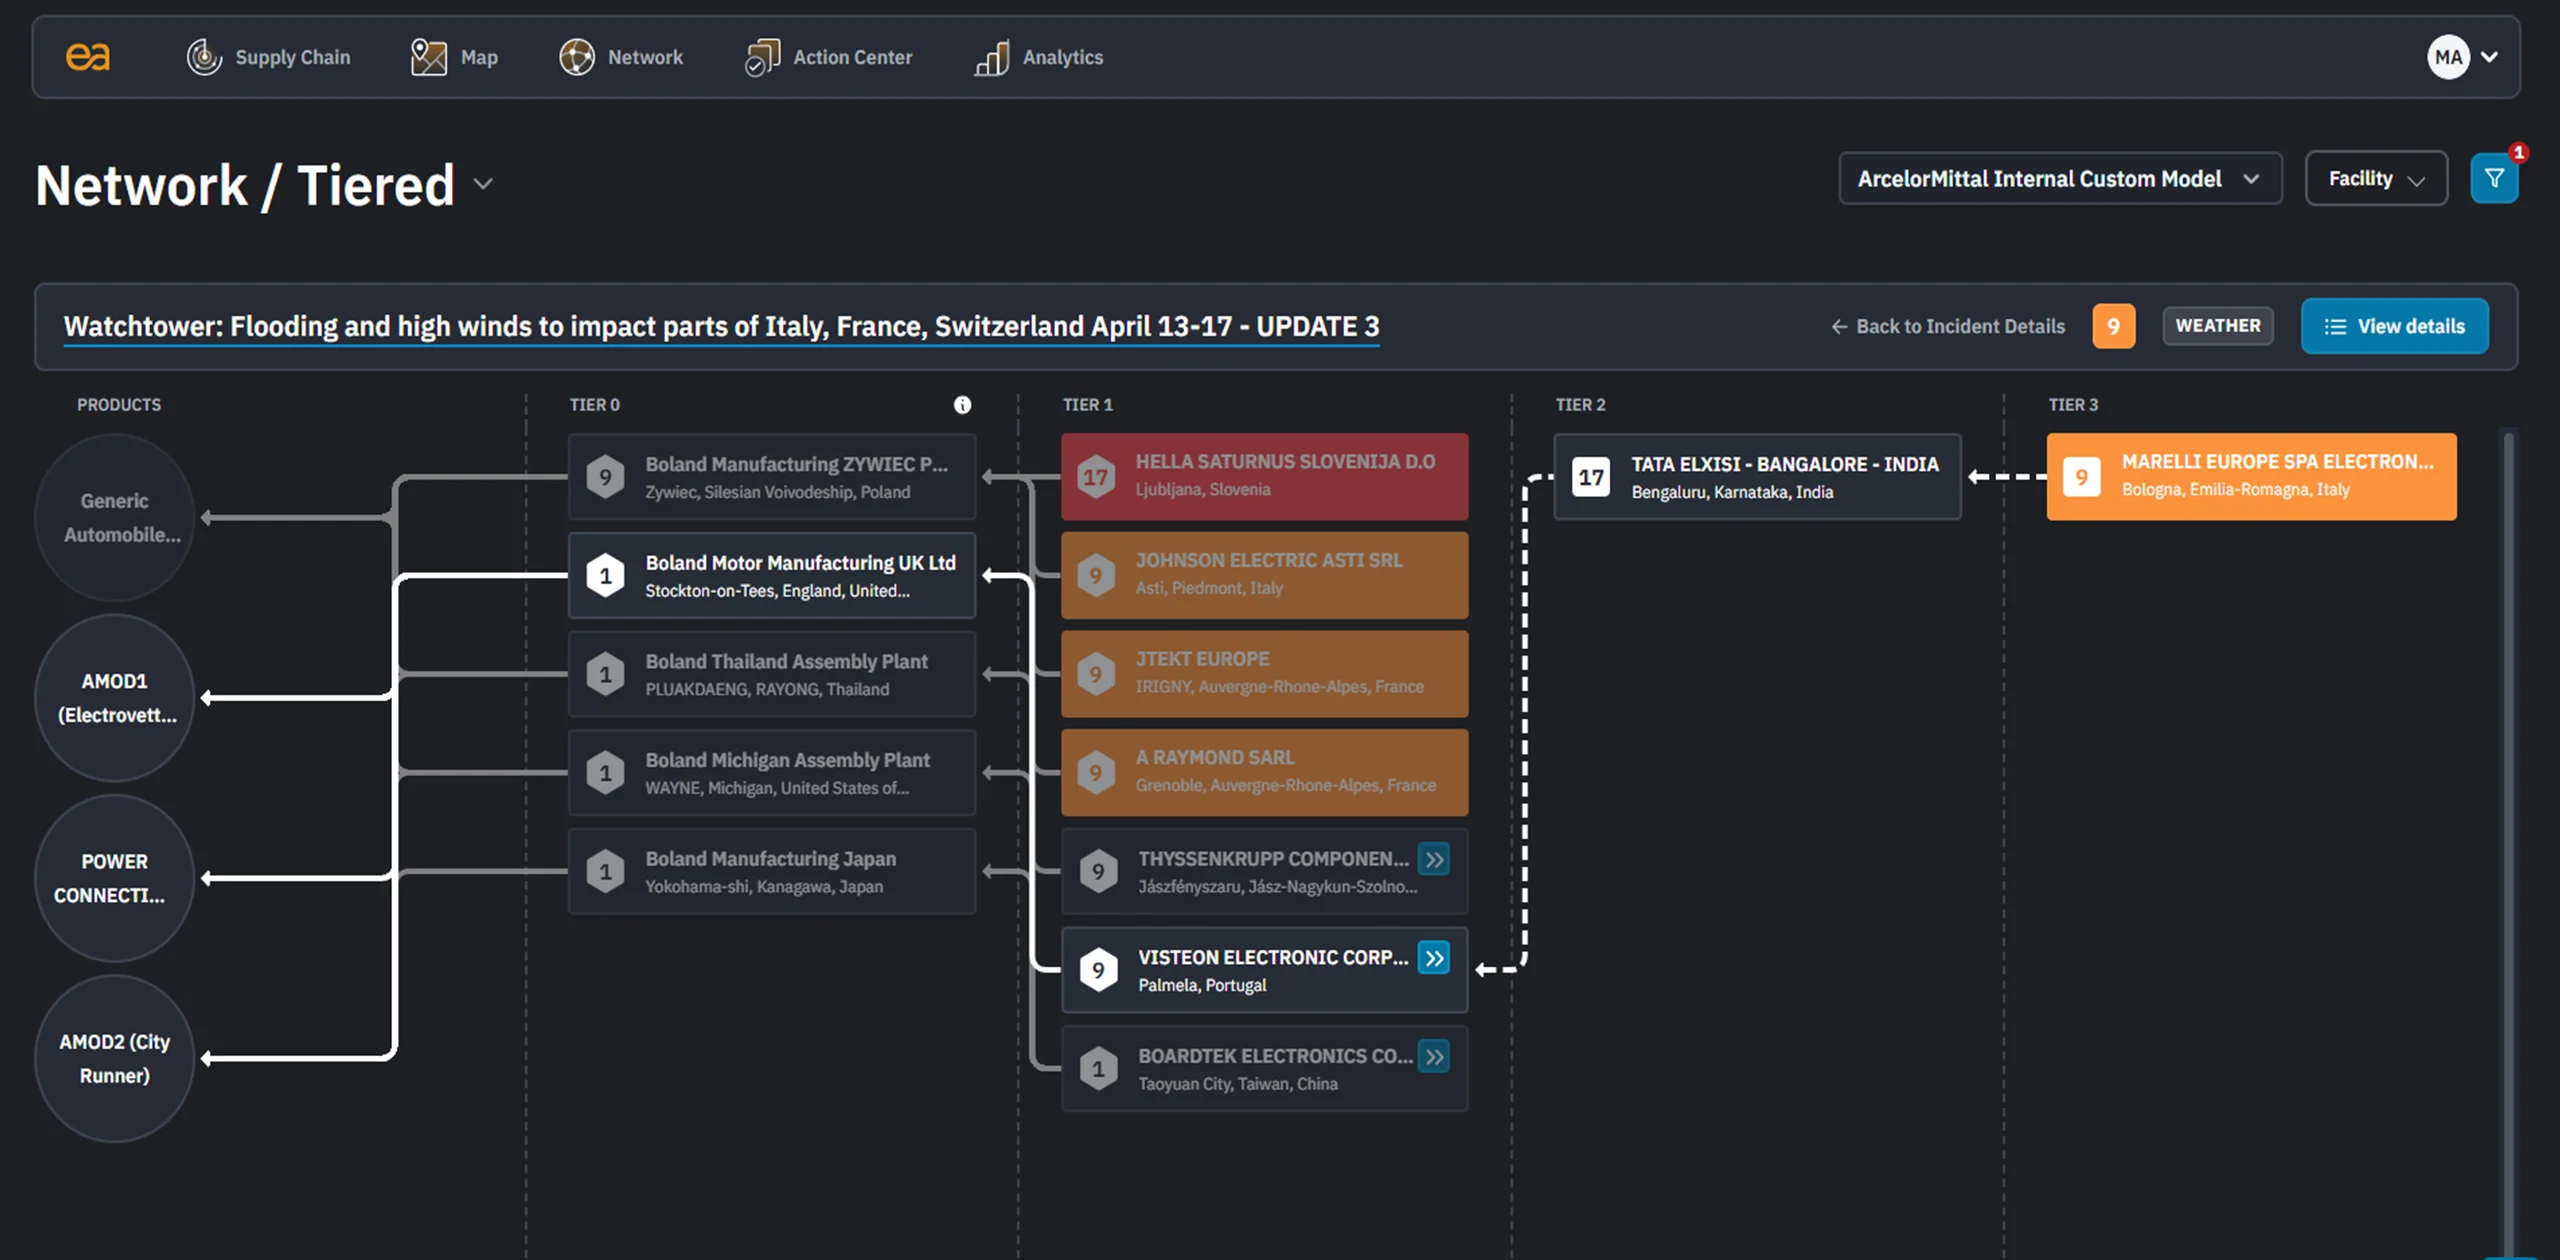The width and height of the screenshot is (2560, 1260).
Task: Open the Facility dropdown
Action: (x=2376, y=178)
